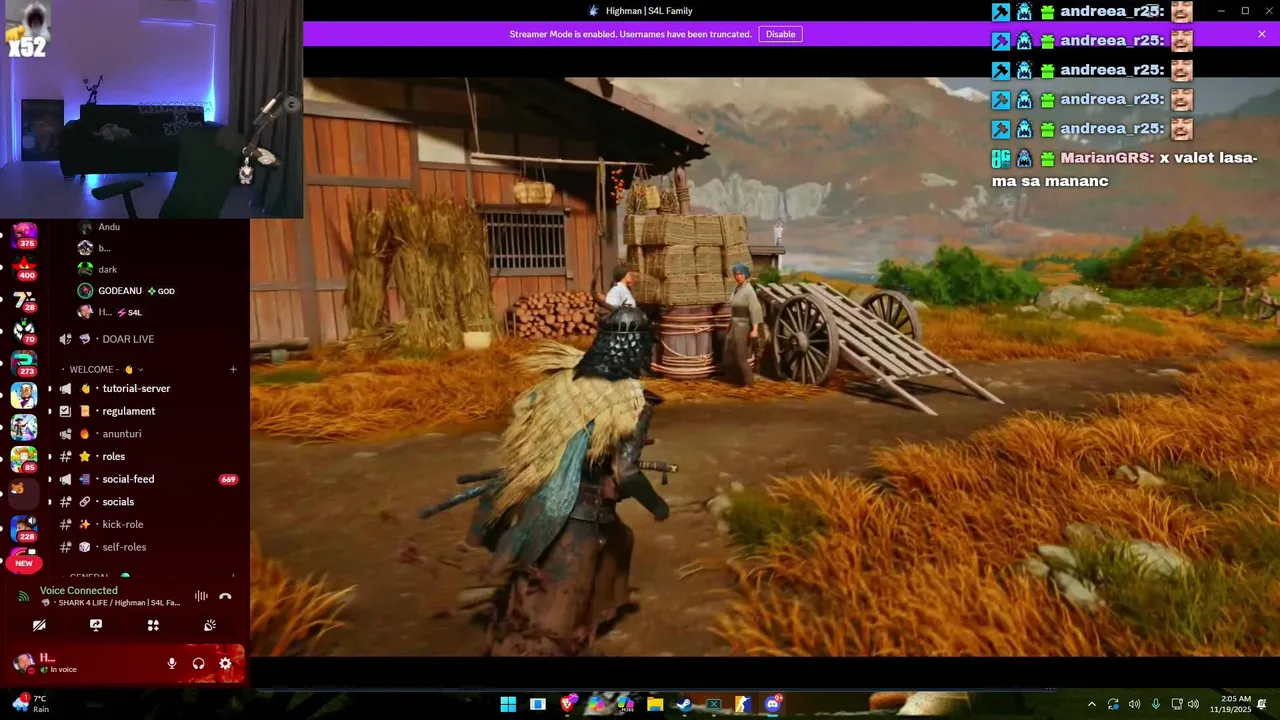Image resolution: width=1280 pixels, height=720 pixels.
Task: Click x52 viewer multiplier overlay
Action: tap(27, 46)
